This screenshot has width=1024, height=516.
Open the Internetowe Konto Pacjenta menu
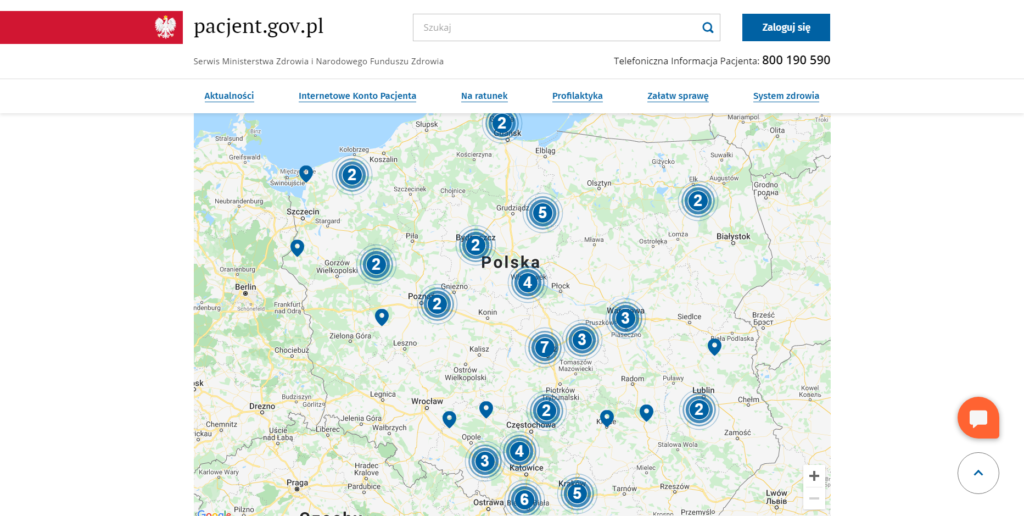357,96
